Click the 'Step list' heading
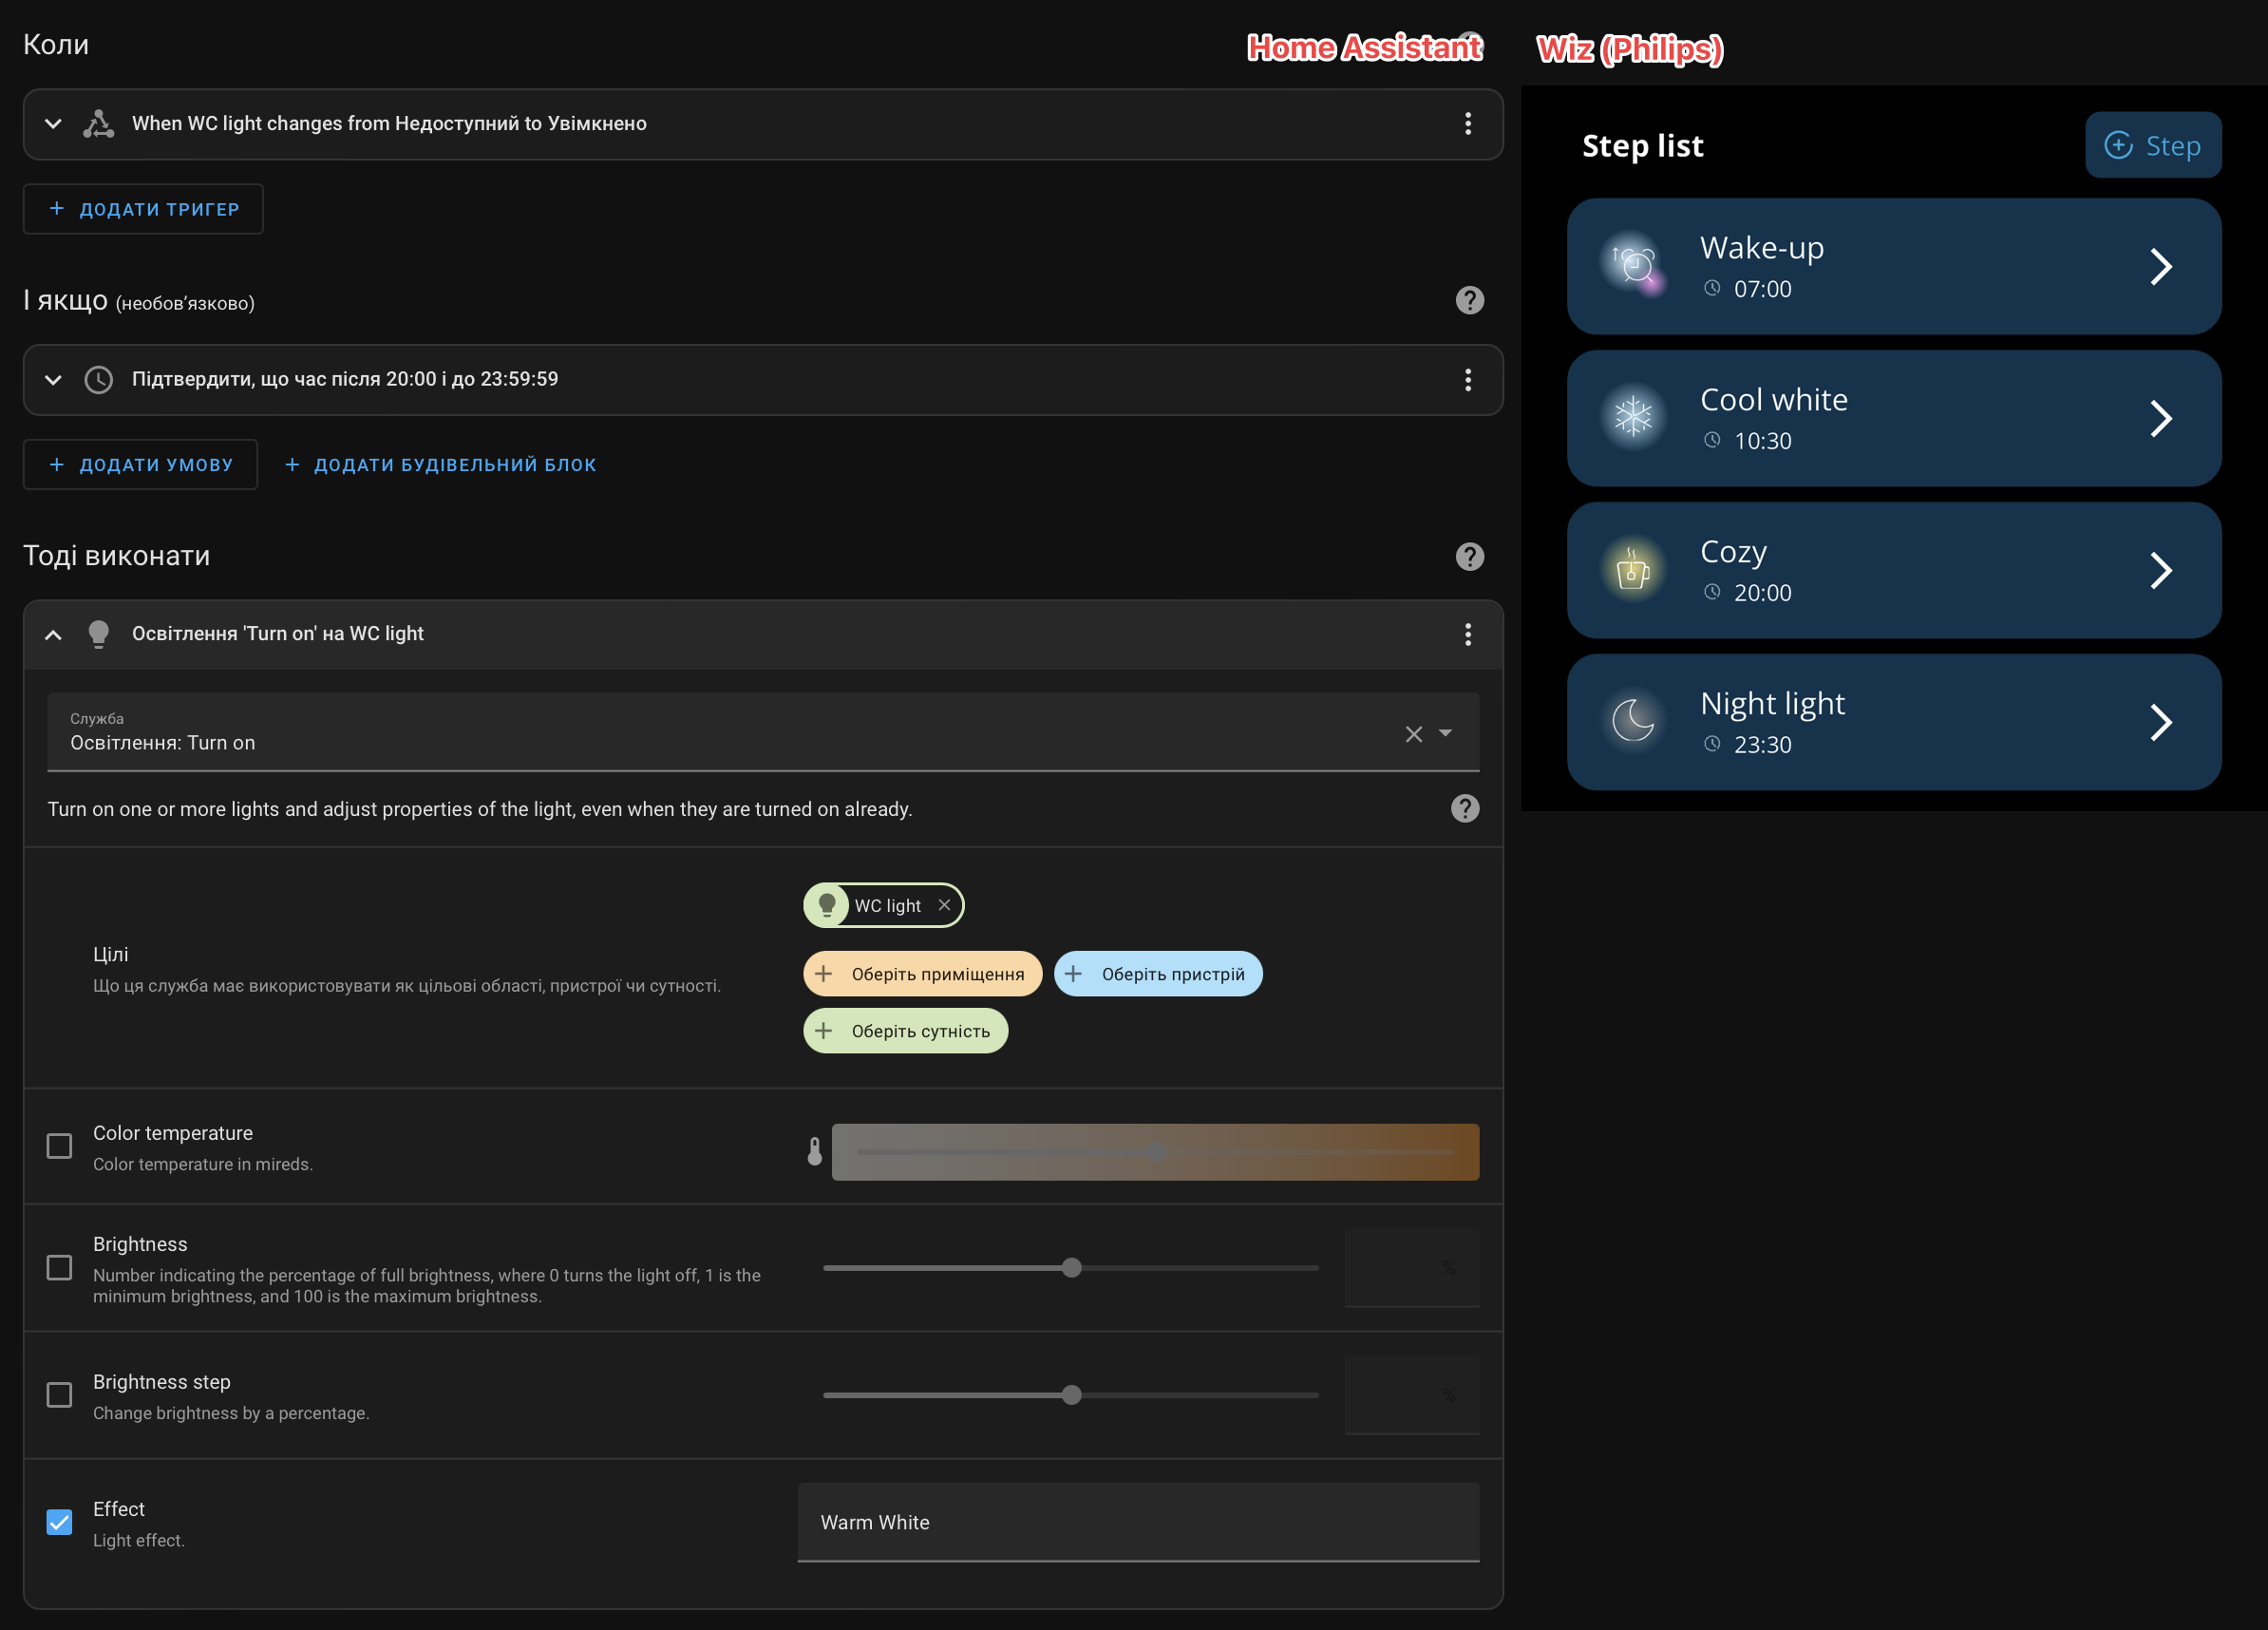2268x1630 pixels. pos(1642,146)
